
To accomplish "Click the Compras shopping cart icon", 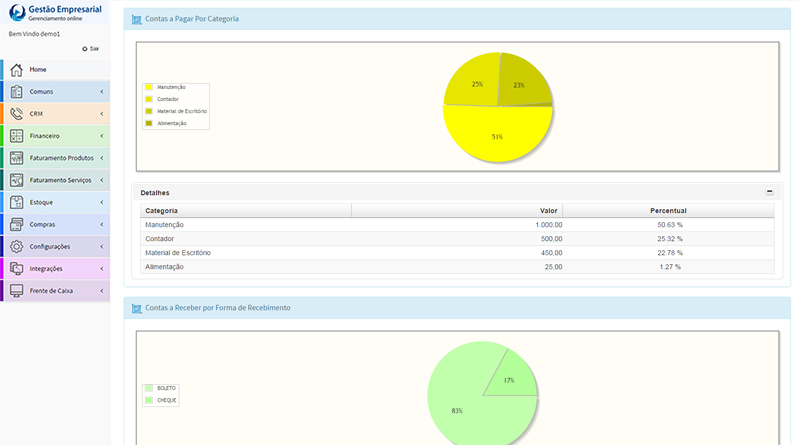I will pos(16,224).
